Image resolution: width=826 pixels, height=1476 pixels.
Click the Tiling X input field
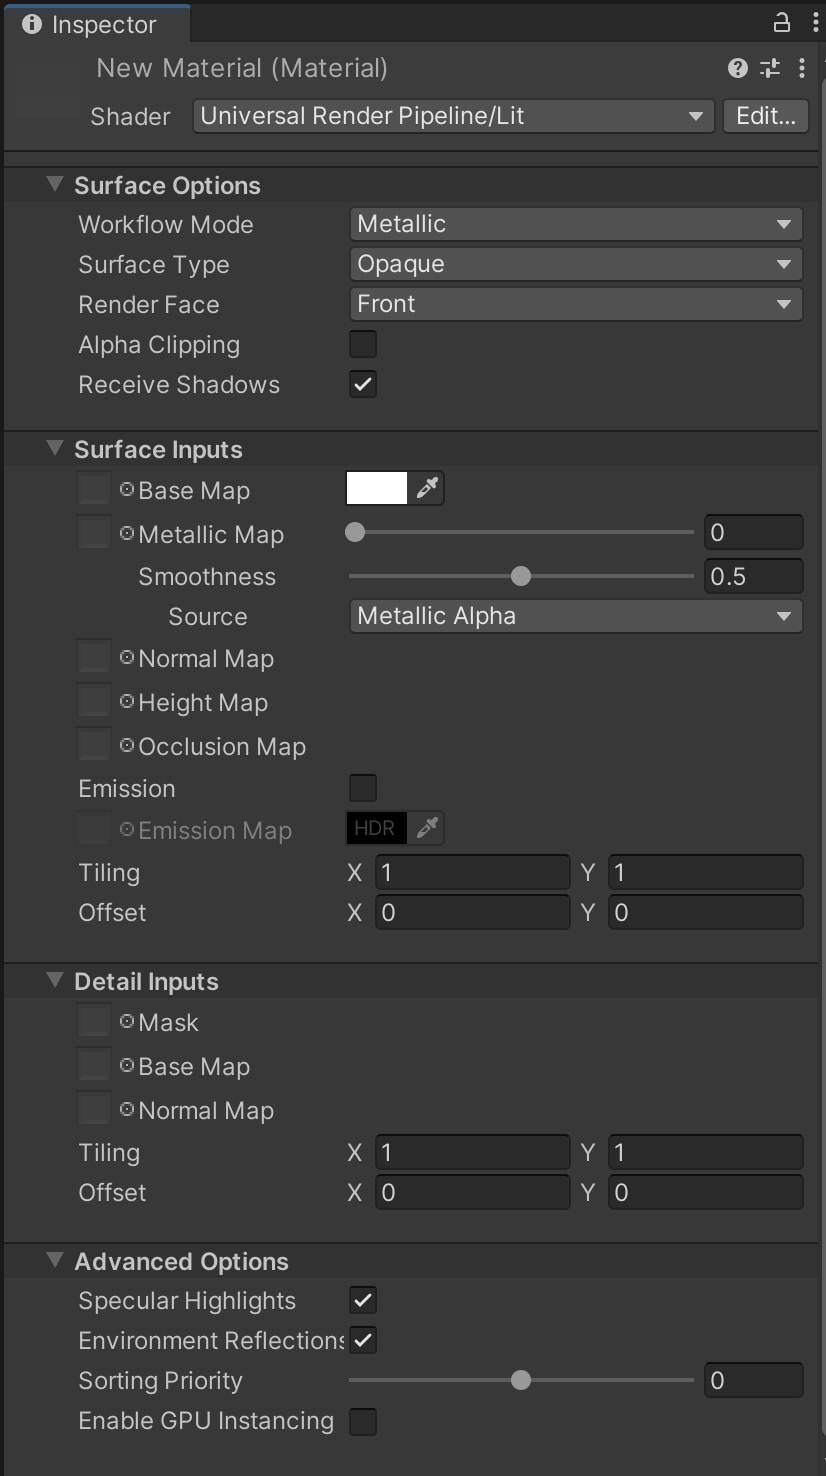pyautogui.click(x=472, y=872)
